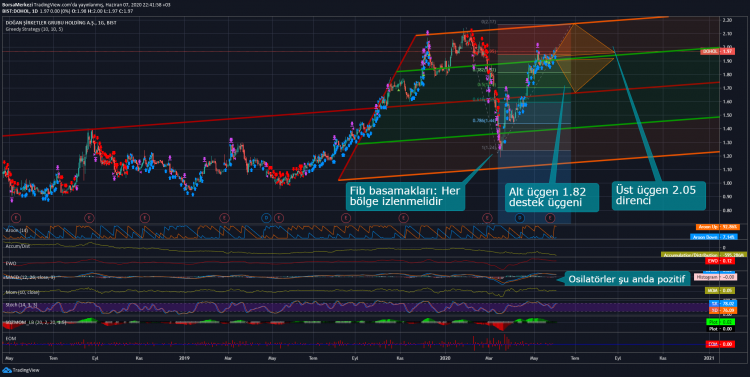Click the leftmost red E earnings marker

(x=16, y=218)
